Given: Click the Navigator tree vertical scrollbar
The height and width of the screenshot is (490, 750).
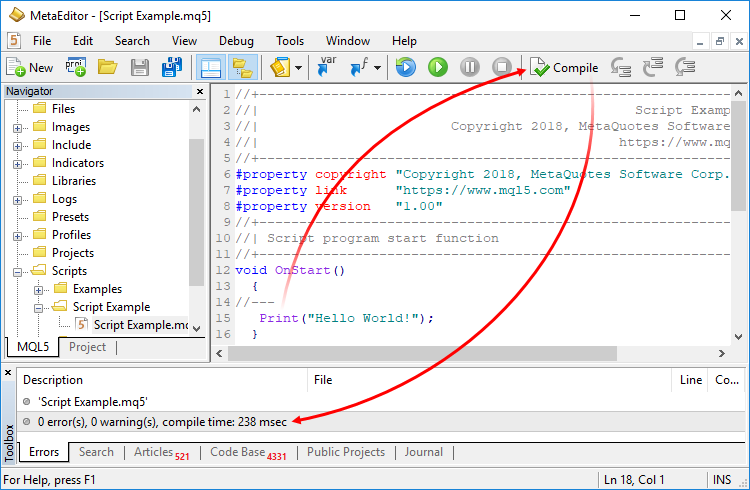Looking at the screenshot, I should pos(196,212).
